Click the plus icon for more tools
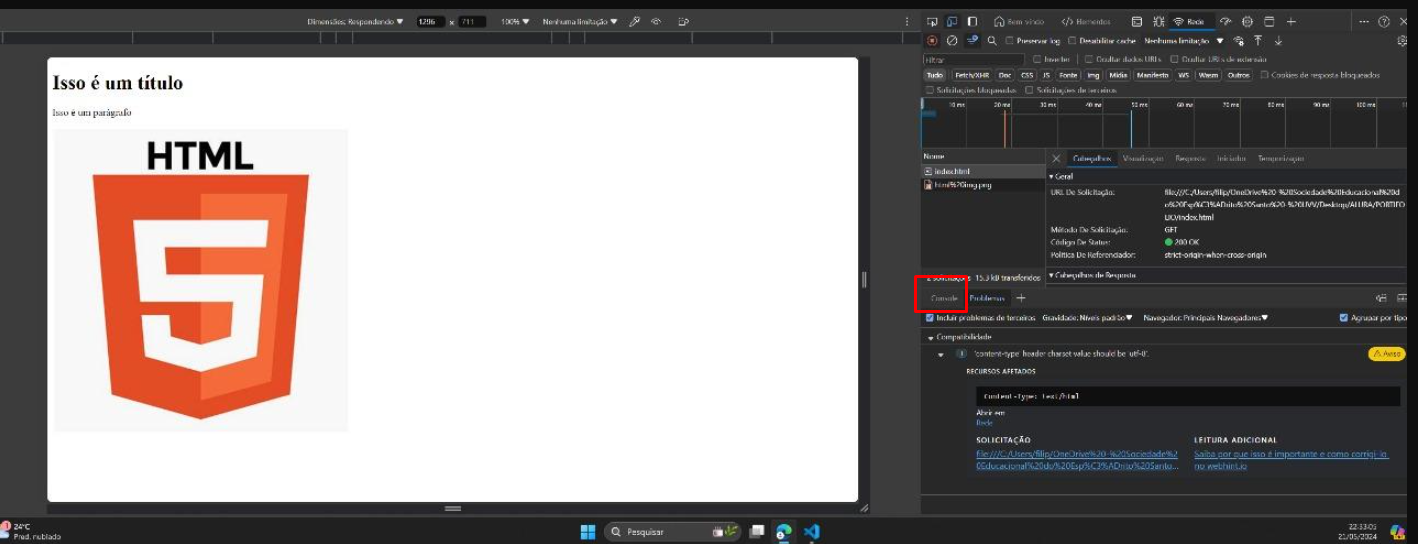Screen dimensions: 1418x544 tap(1291, 21)
